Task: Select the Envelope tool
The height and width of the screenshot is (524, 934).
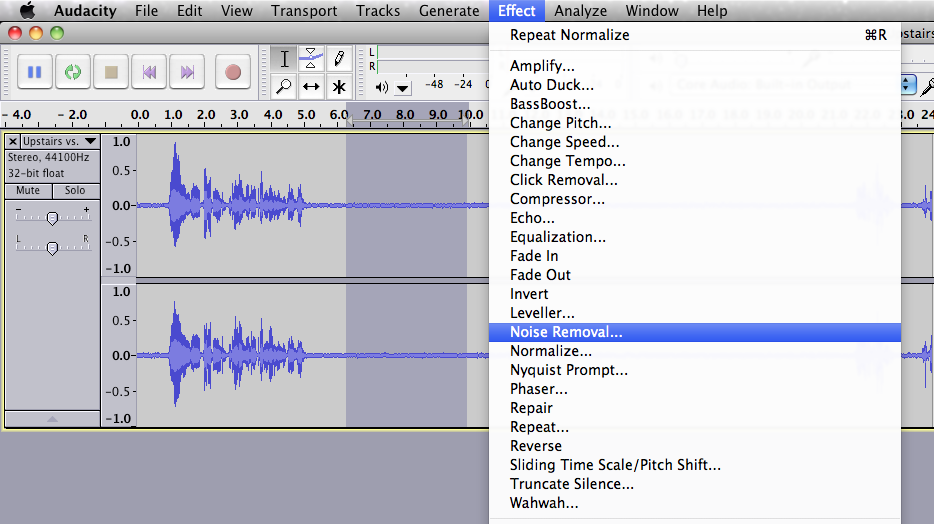Action: 312,58
